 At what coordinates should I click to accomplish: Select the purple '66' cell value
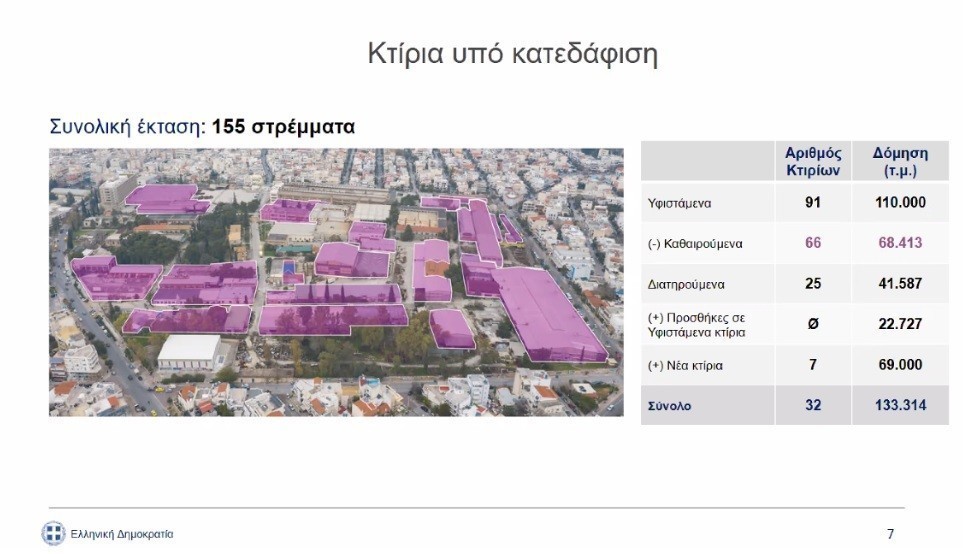click(813, 243)
